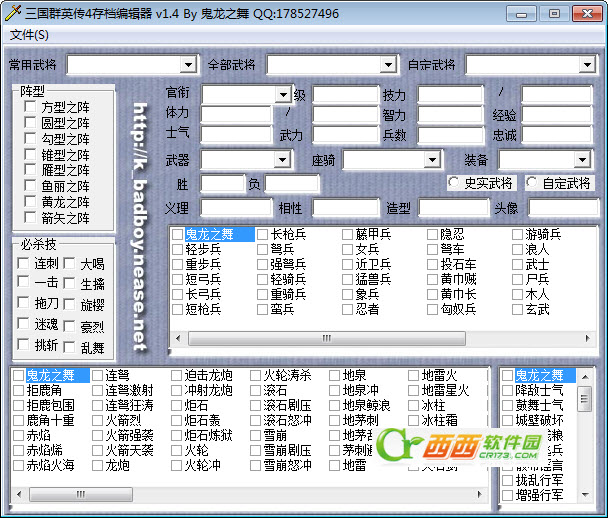This screenshot has width=608, height=518.
Task: Check the 玄武 troop box
Action: 517,309
